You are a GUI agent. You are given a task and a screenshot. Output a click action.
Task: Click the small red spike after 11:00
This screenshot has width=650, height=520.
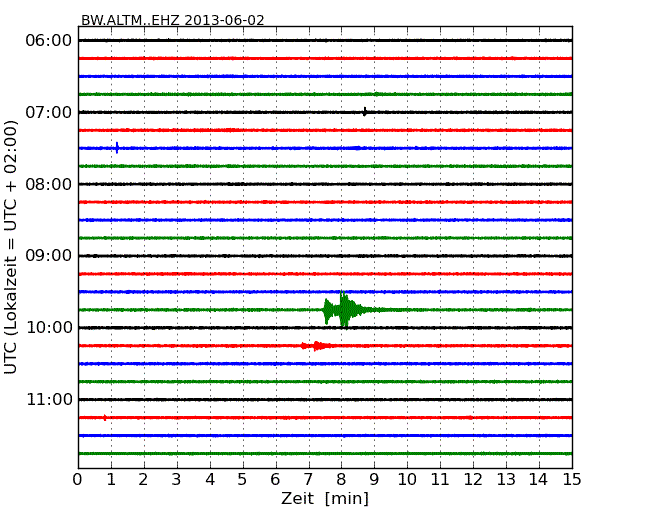point(105,418)
